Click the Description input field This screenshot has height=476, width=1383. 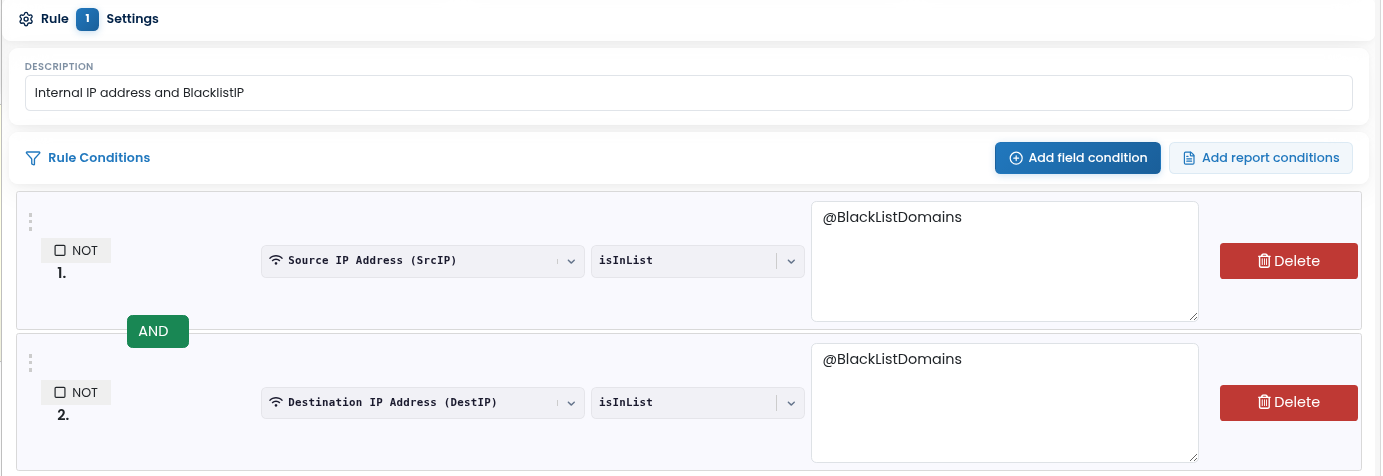pos(689,93)
